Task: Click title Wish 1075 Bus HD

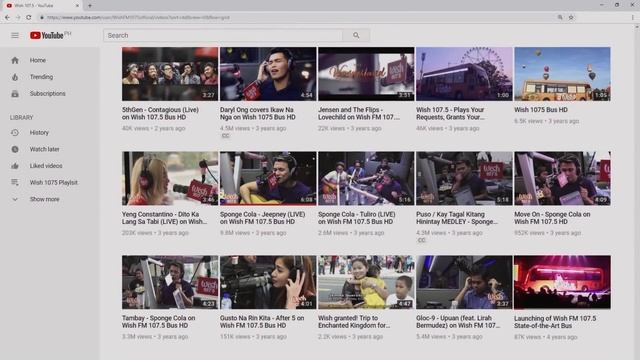Action: [x=541, y=110]
